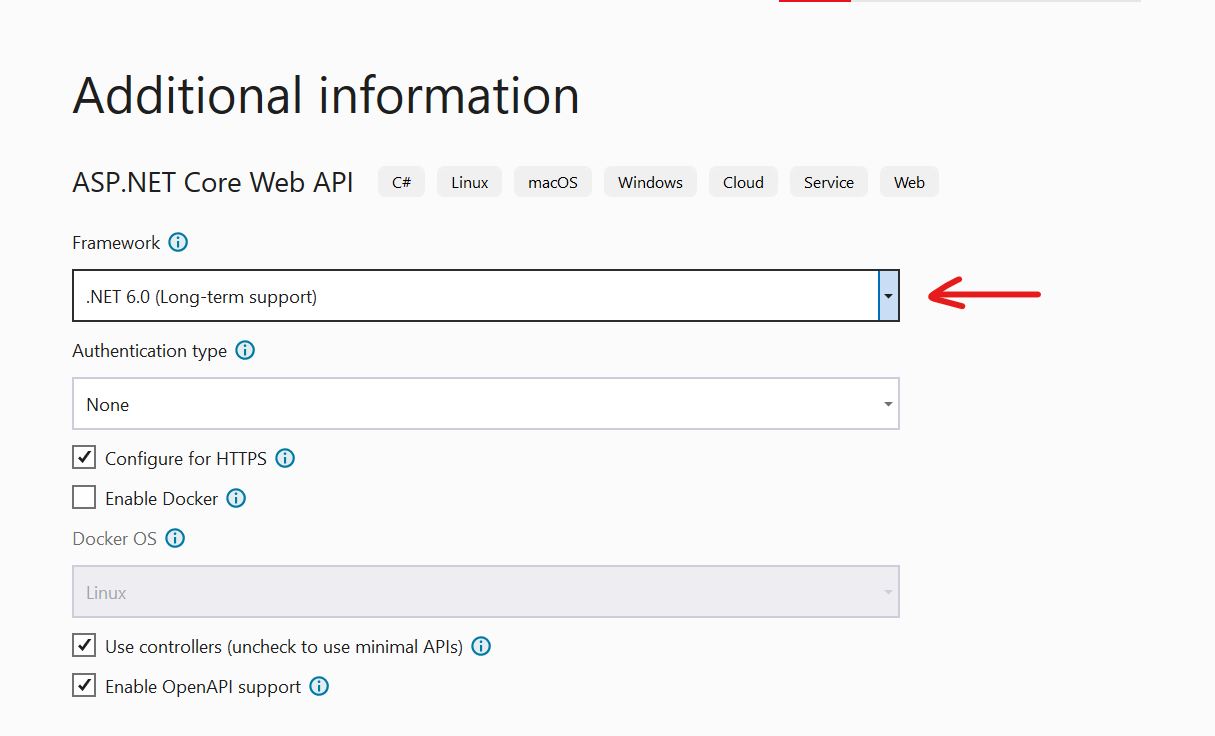Enable the Docker checkbox

[84, 497]
